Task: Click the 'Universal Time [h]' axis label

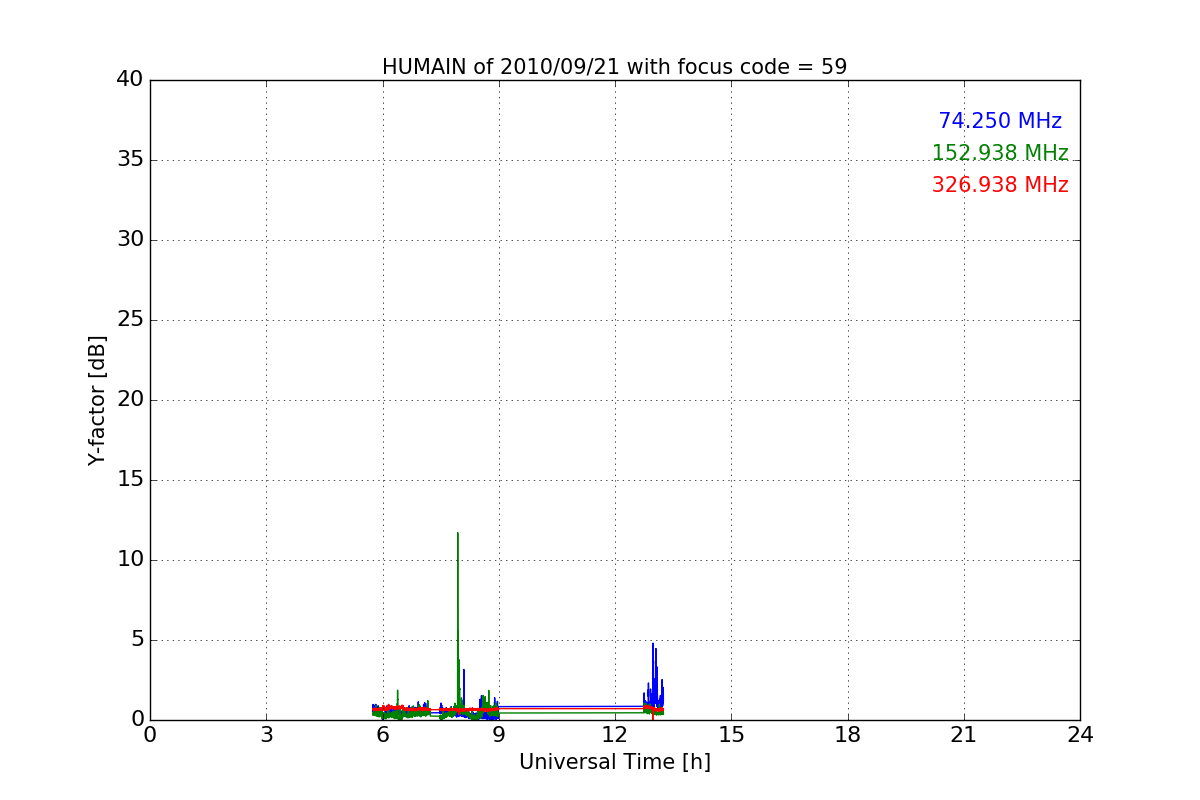Action: coord(614,762)
